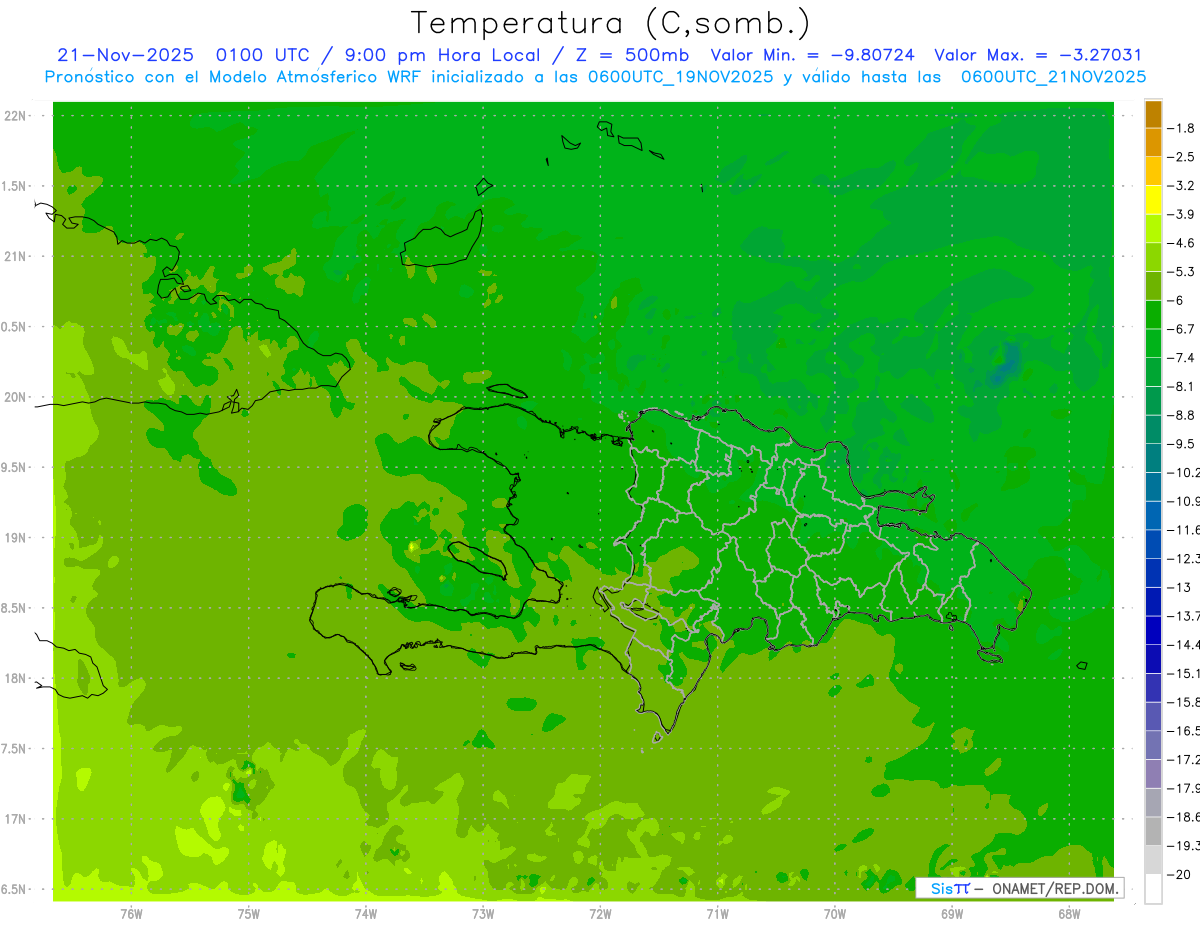Click white swatch below -20 on colorbar
Viewport: 1200px width, 927px height.
tap(1153, 889)
